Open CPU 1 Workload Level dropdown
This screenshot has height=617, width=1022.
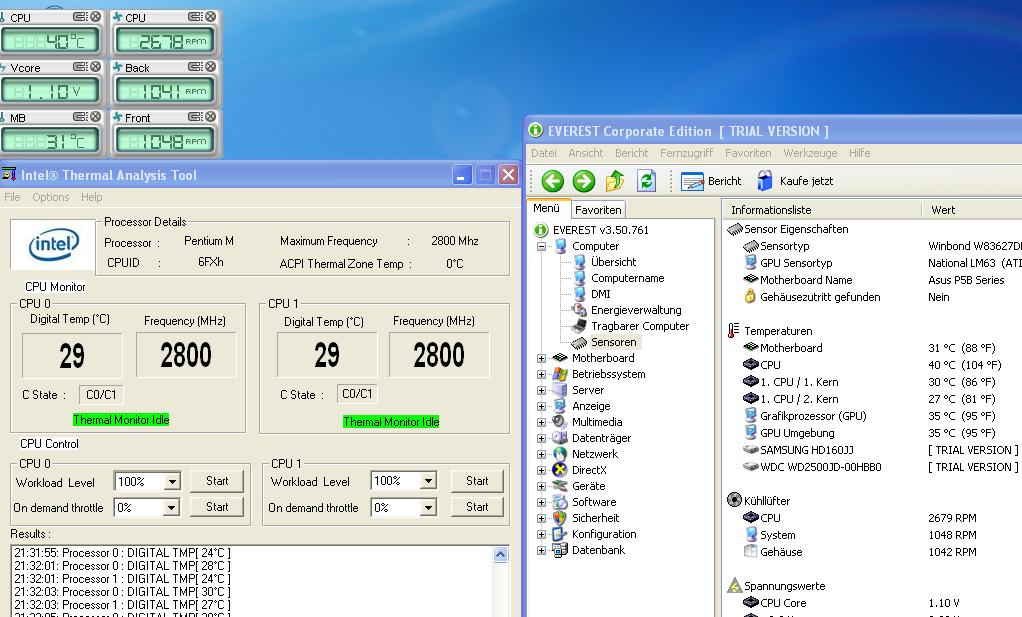click(428, 481)
